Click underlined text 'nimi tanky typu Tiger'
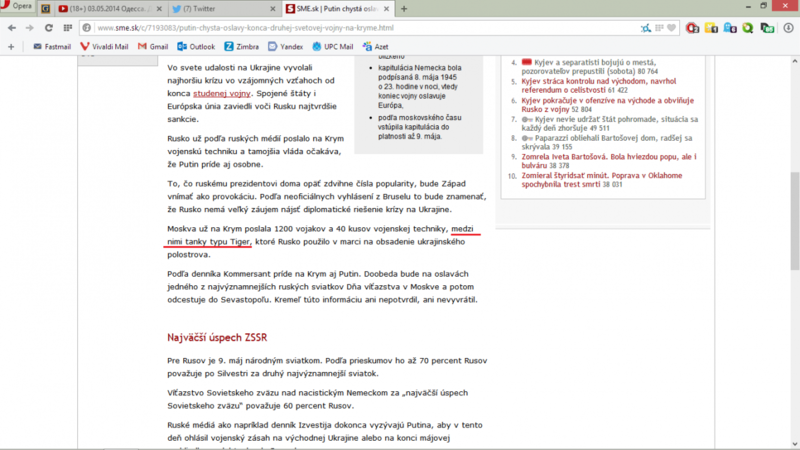This screenshot has height=450, width=800. point(209,241)
